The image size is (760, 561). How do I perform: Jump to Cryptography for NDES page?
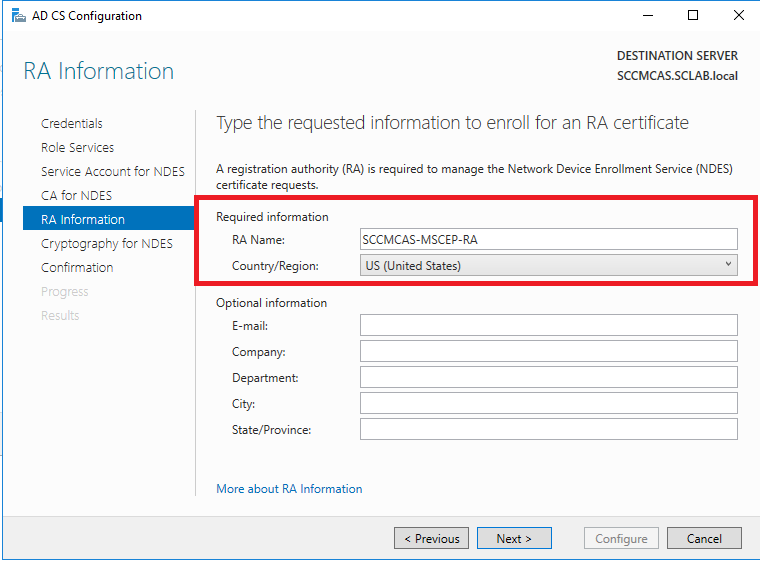pos(107,244)
